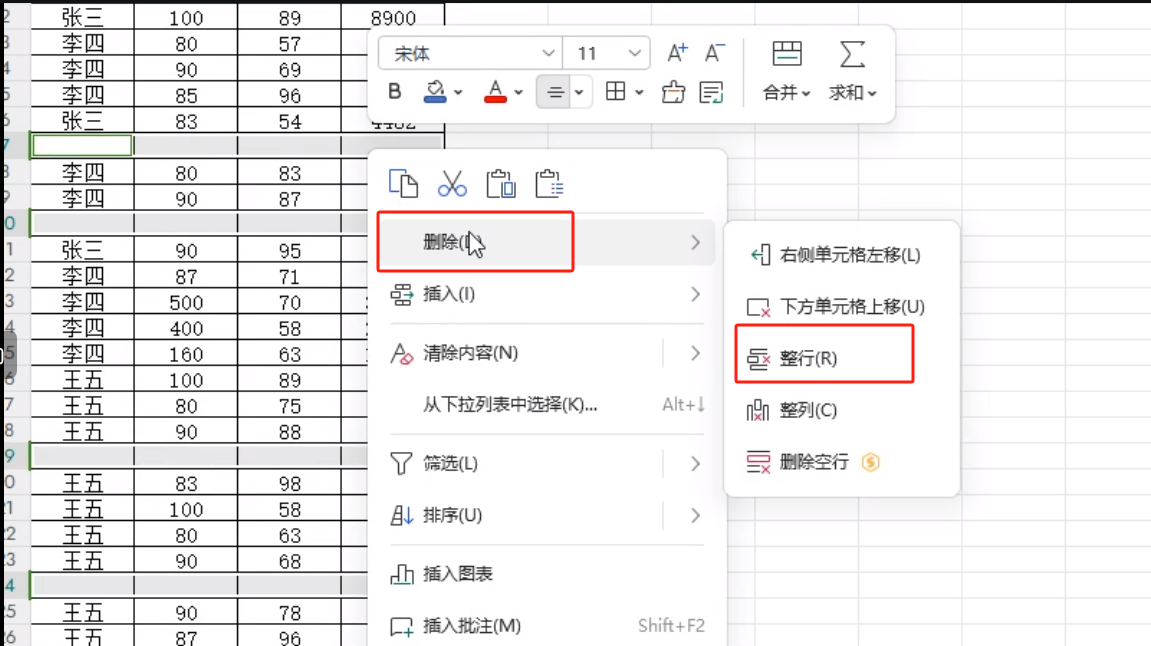Select 插入批注(M) insert comment
The image size is (1151, 646).
(545, 625)
